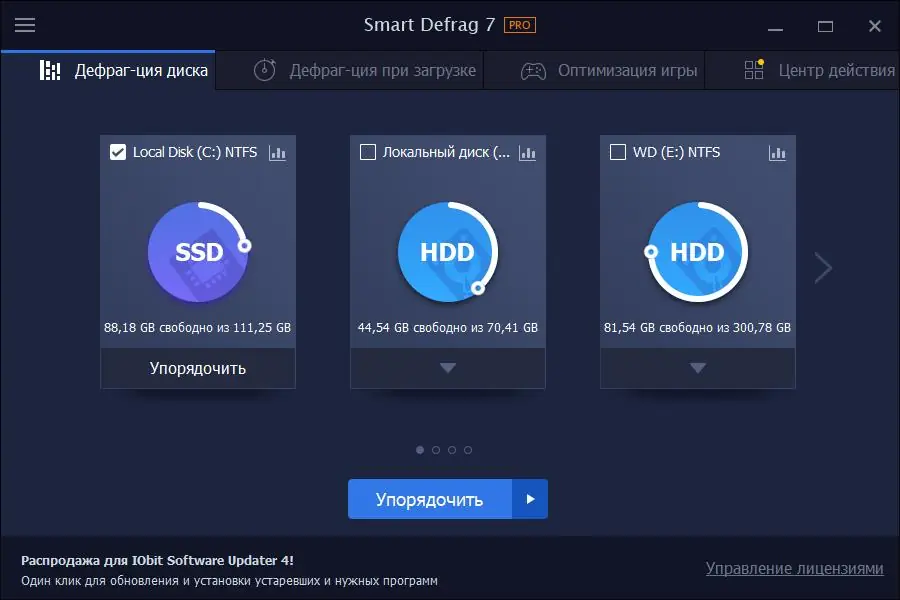The height and width of the screenshot is (600, 900).
Task: Open the hamburger menu
Action: click(25, 25)
